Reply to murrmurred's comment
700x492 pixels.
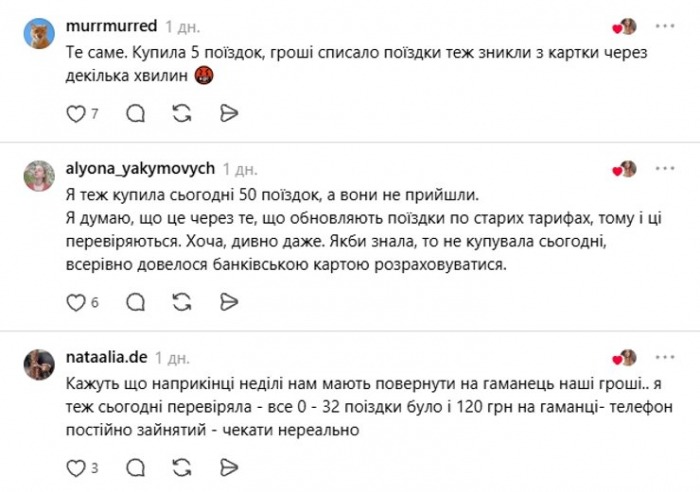click(x=135, y=114)
